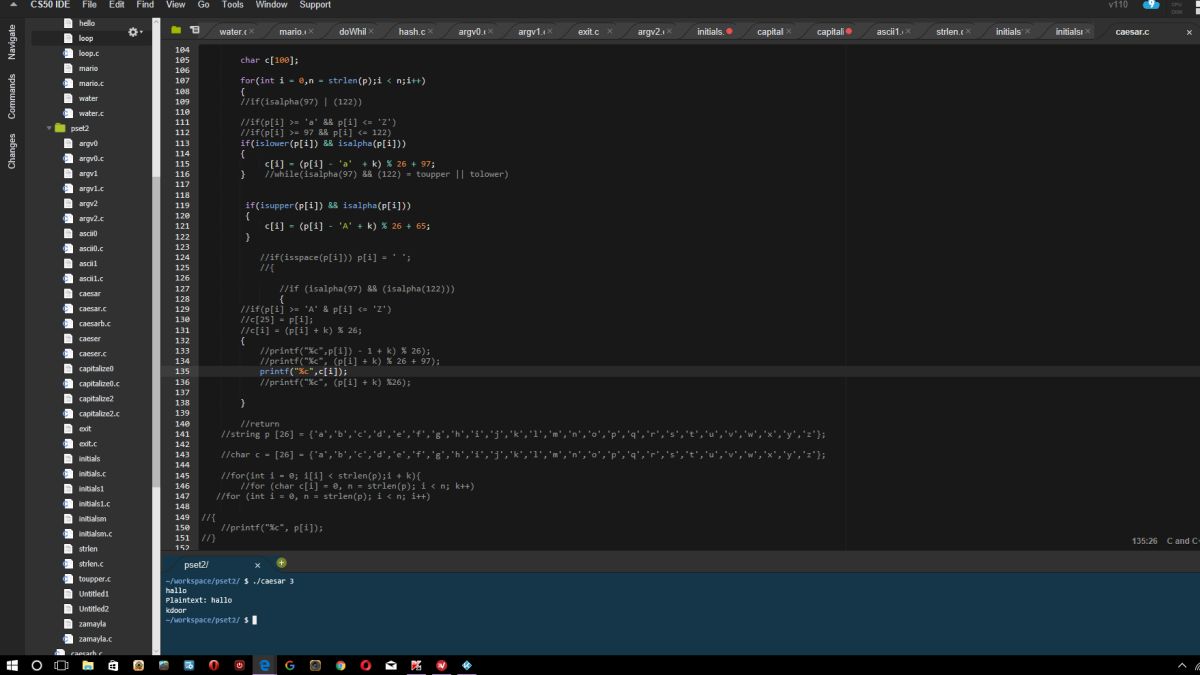Click line number 135 in the gutter
This screenshot has width=1200, height=675.
pyautogui.click(x=182, y=371)
